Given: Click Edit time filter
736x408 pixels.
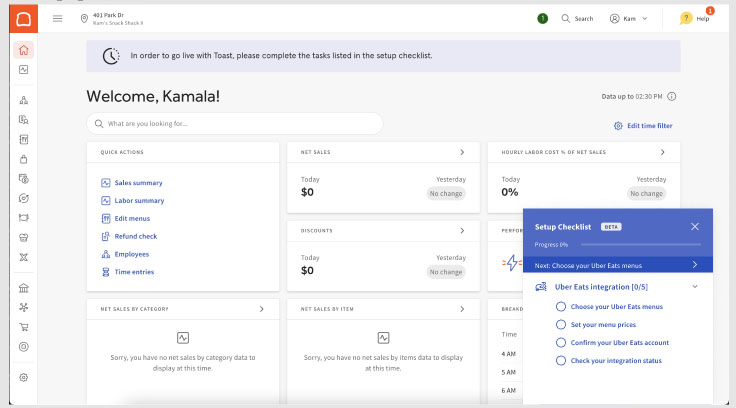Looking at the screenshot, I should 643,126.
